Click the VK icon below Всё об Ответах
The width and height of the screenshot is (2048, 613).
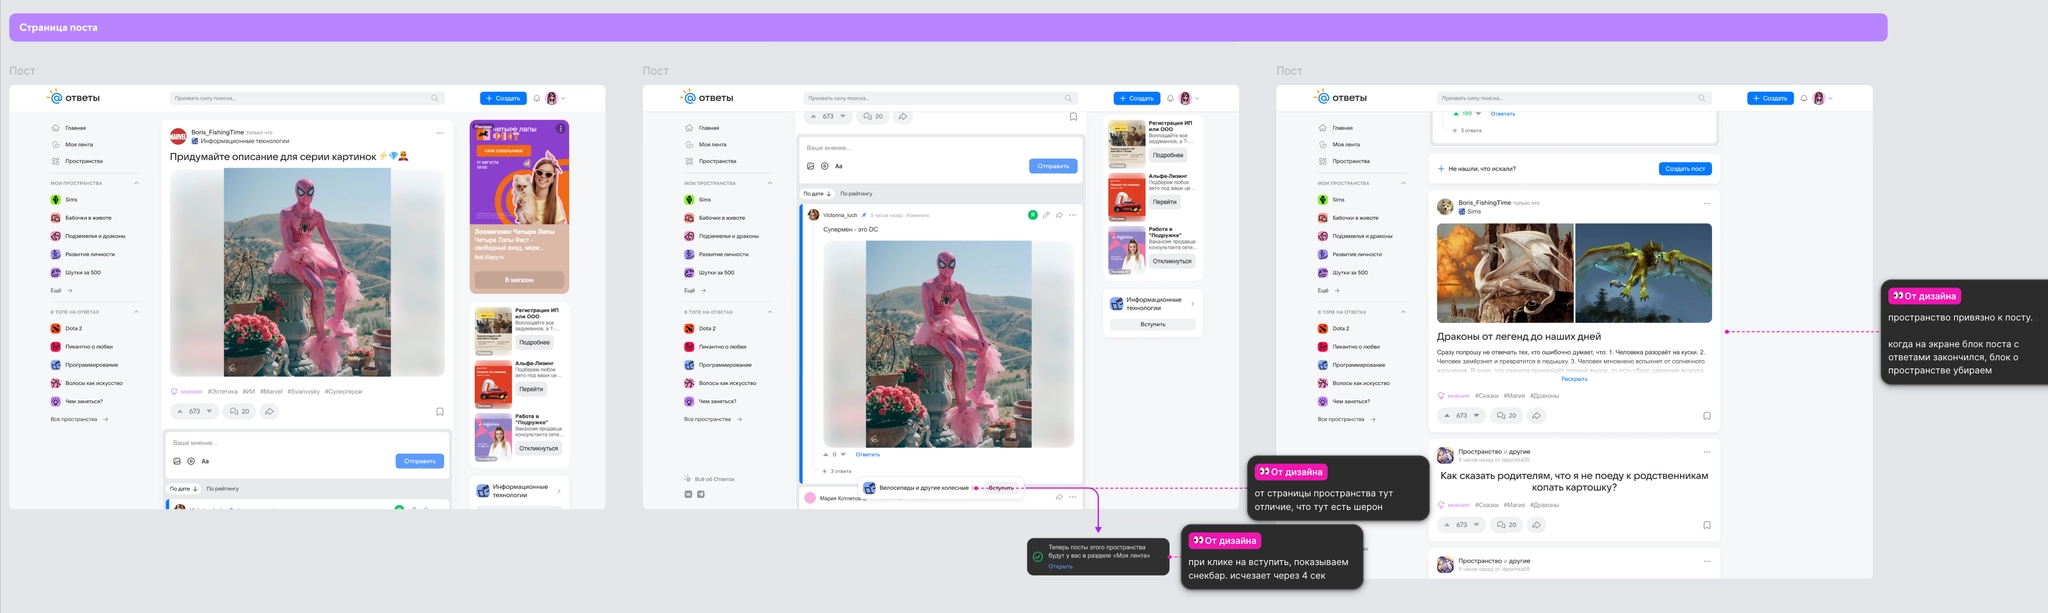coord(688,494)
